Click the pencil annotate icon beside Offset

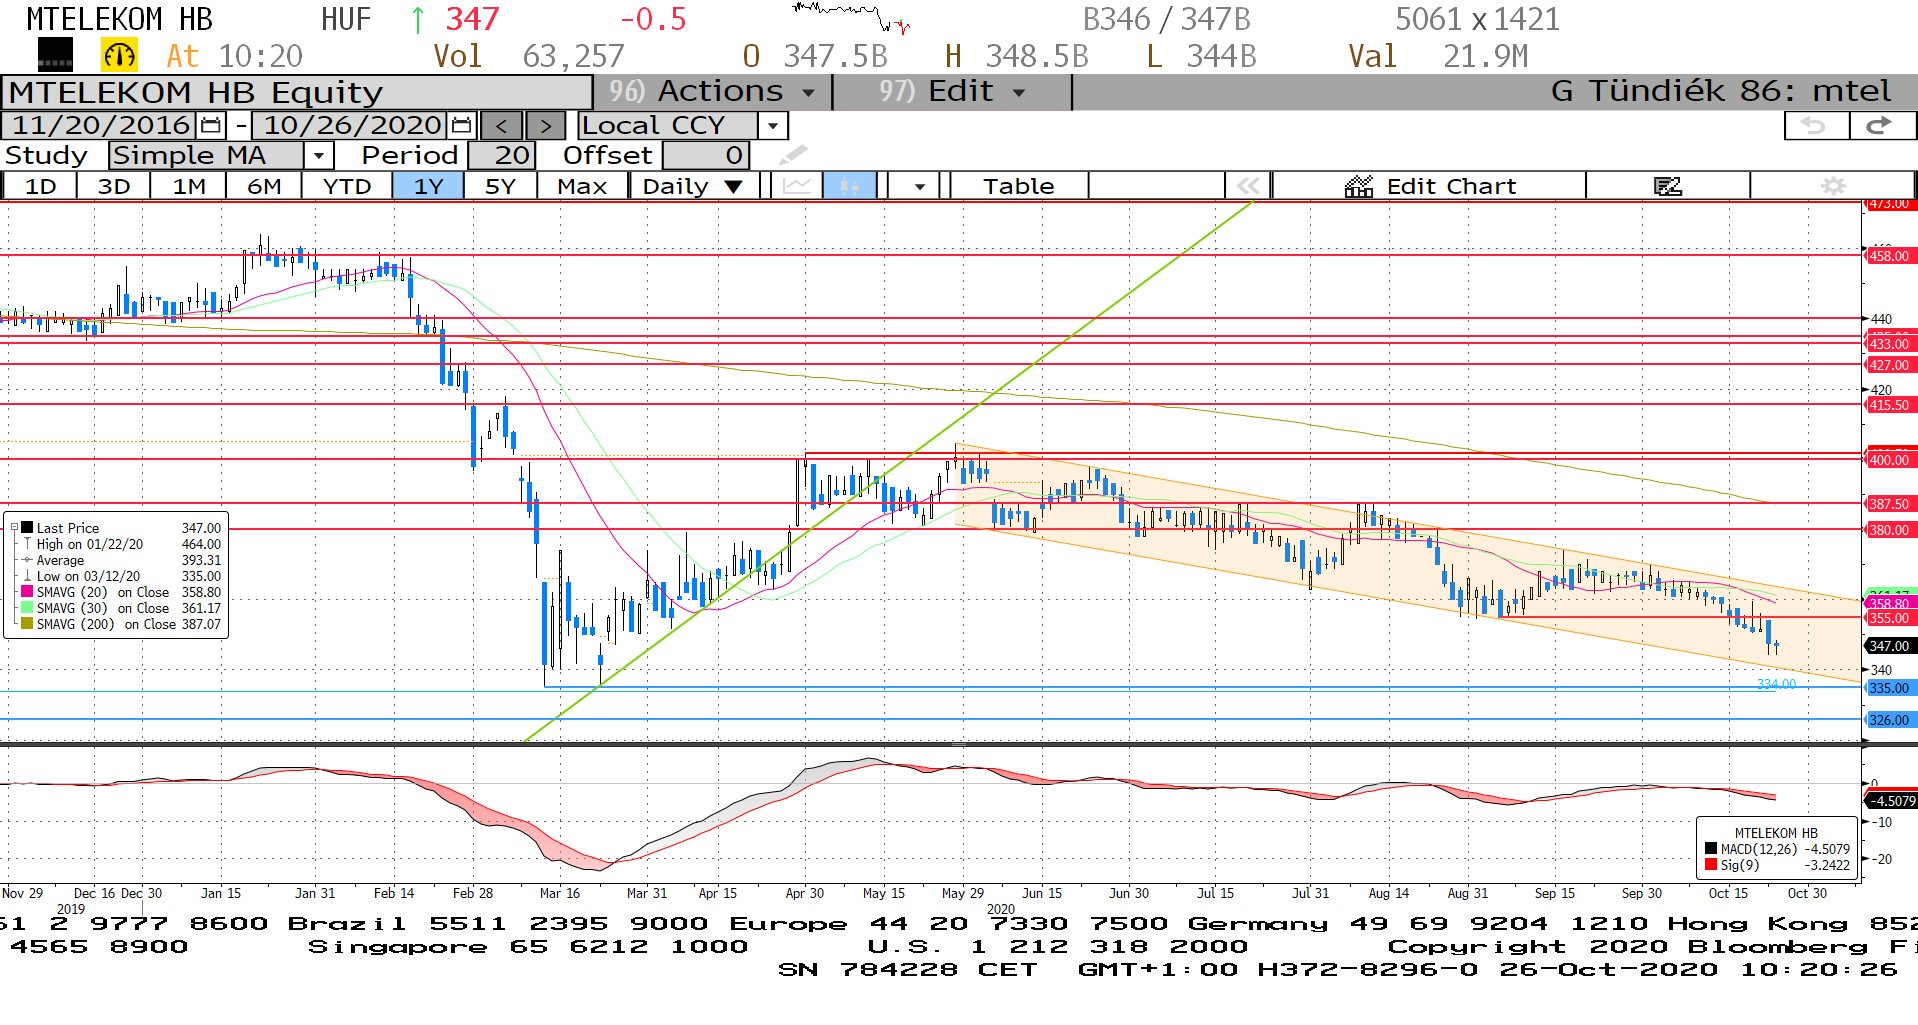click(792, 155)
